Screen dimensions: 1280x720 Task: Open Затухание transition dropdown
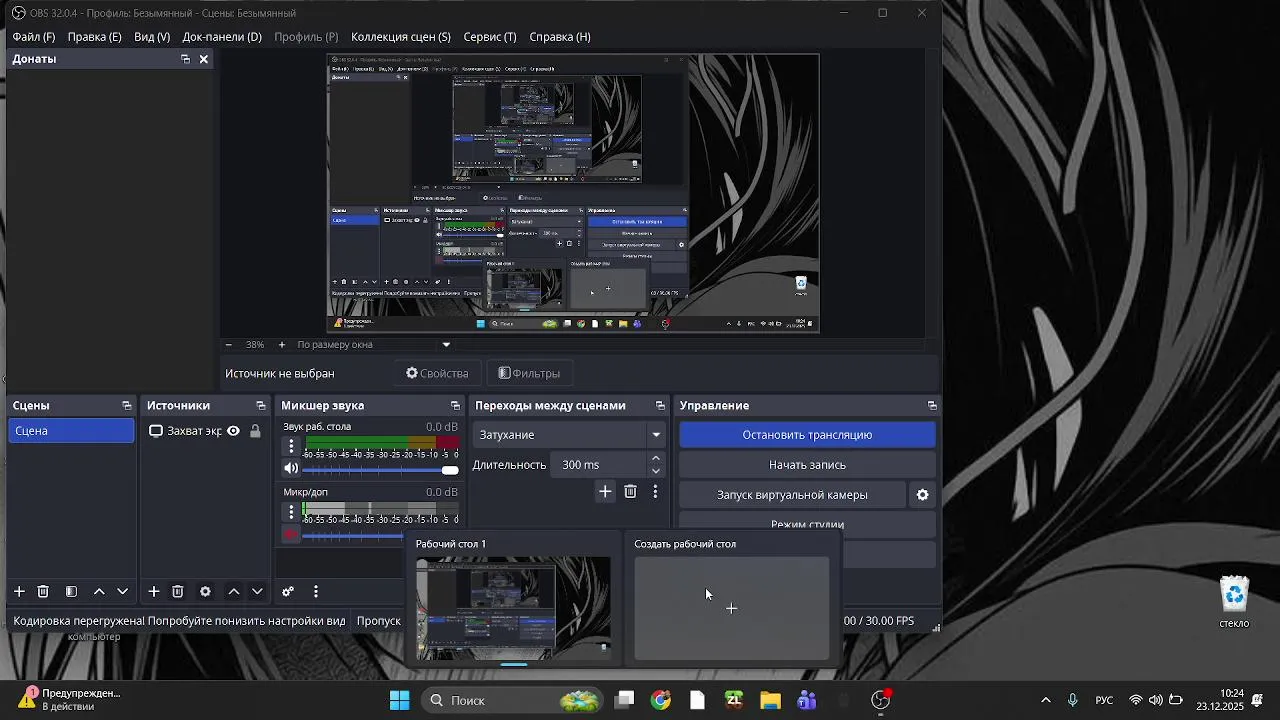click(x=570, y=435)
